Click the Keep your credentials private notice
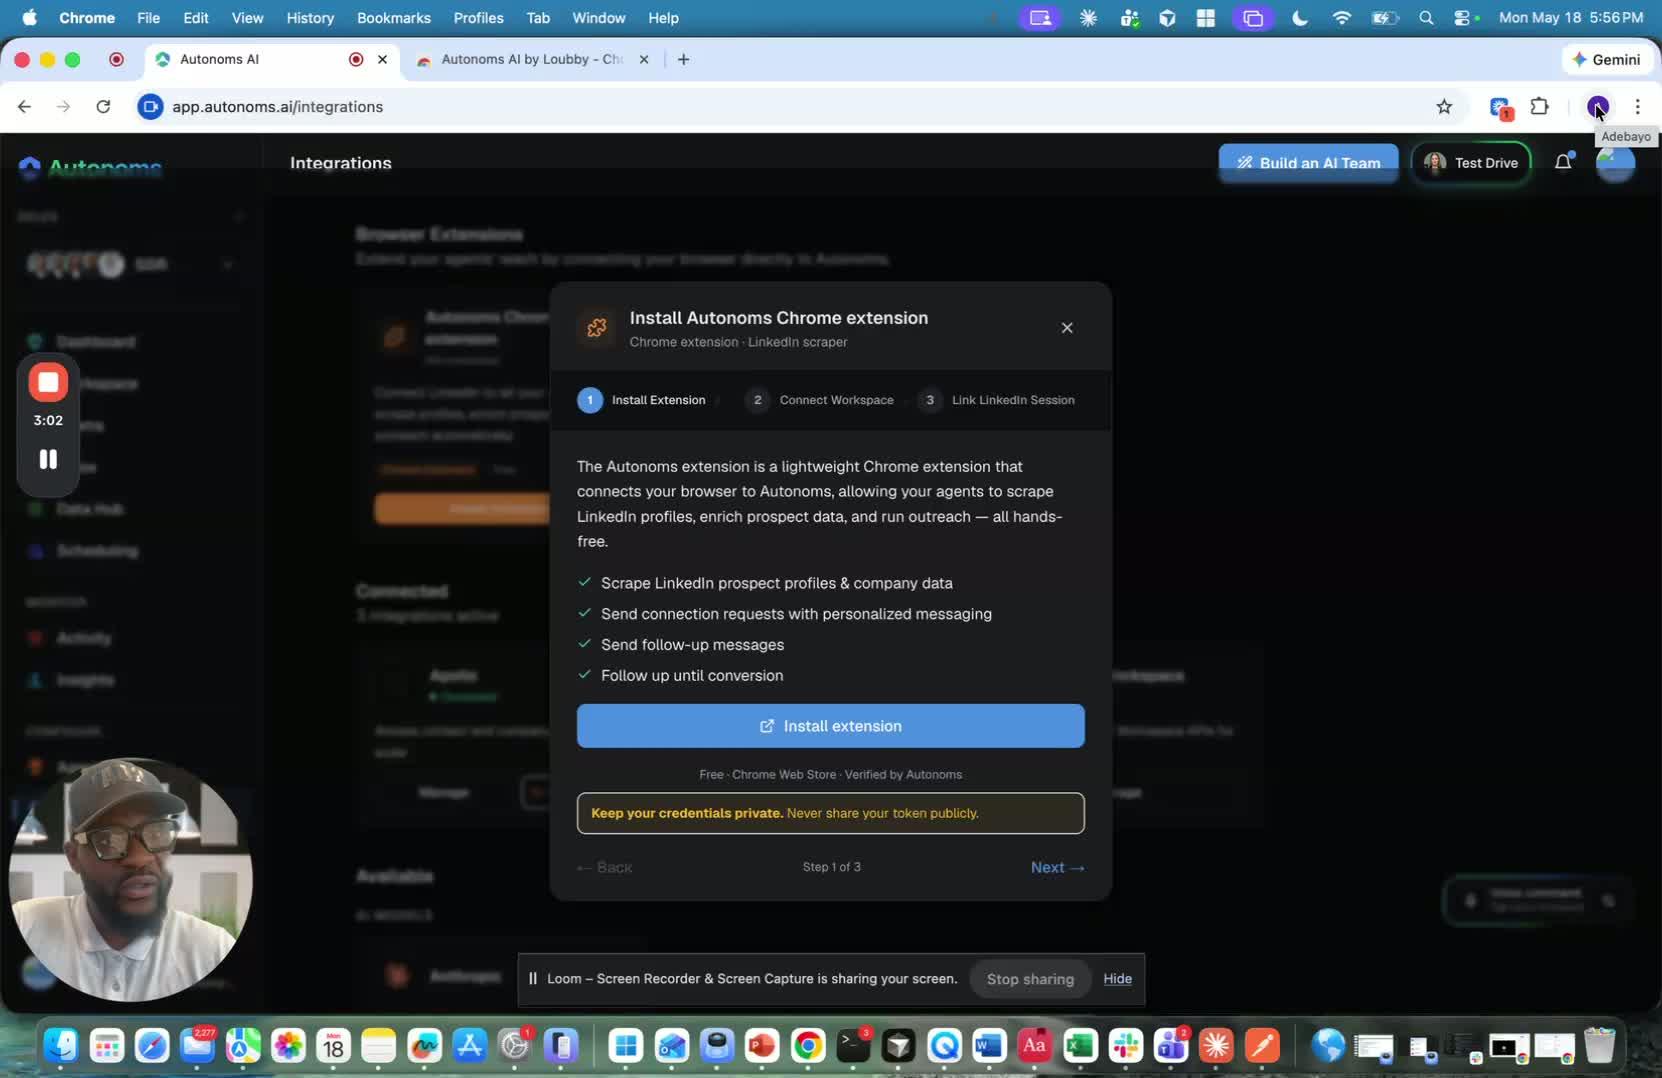1662x1078 pixels. tap(830, 813)
